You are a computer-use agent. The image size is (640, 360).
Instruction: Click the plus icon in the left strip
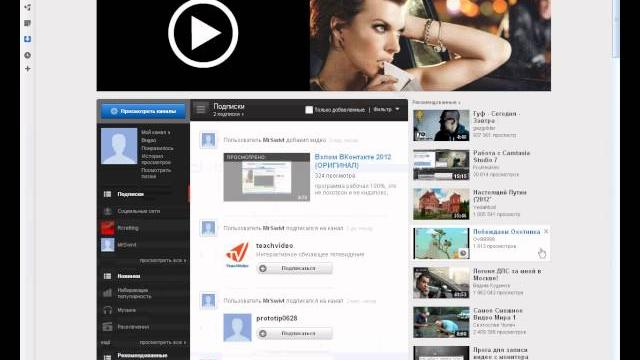coord(27,69)
